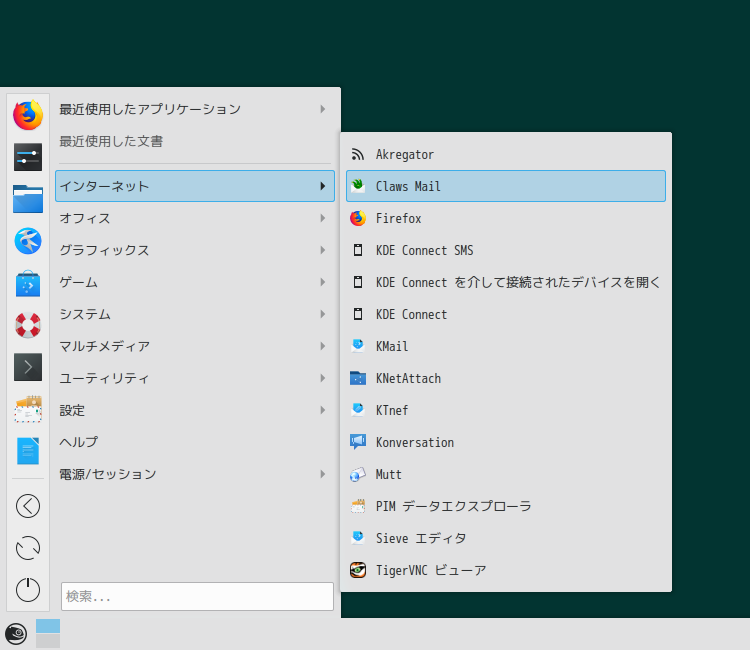This screenshot has width=750, height=650.
Task: Choose the オフィス category label
Action: (x=85, y=218)
